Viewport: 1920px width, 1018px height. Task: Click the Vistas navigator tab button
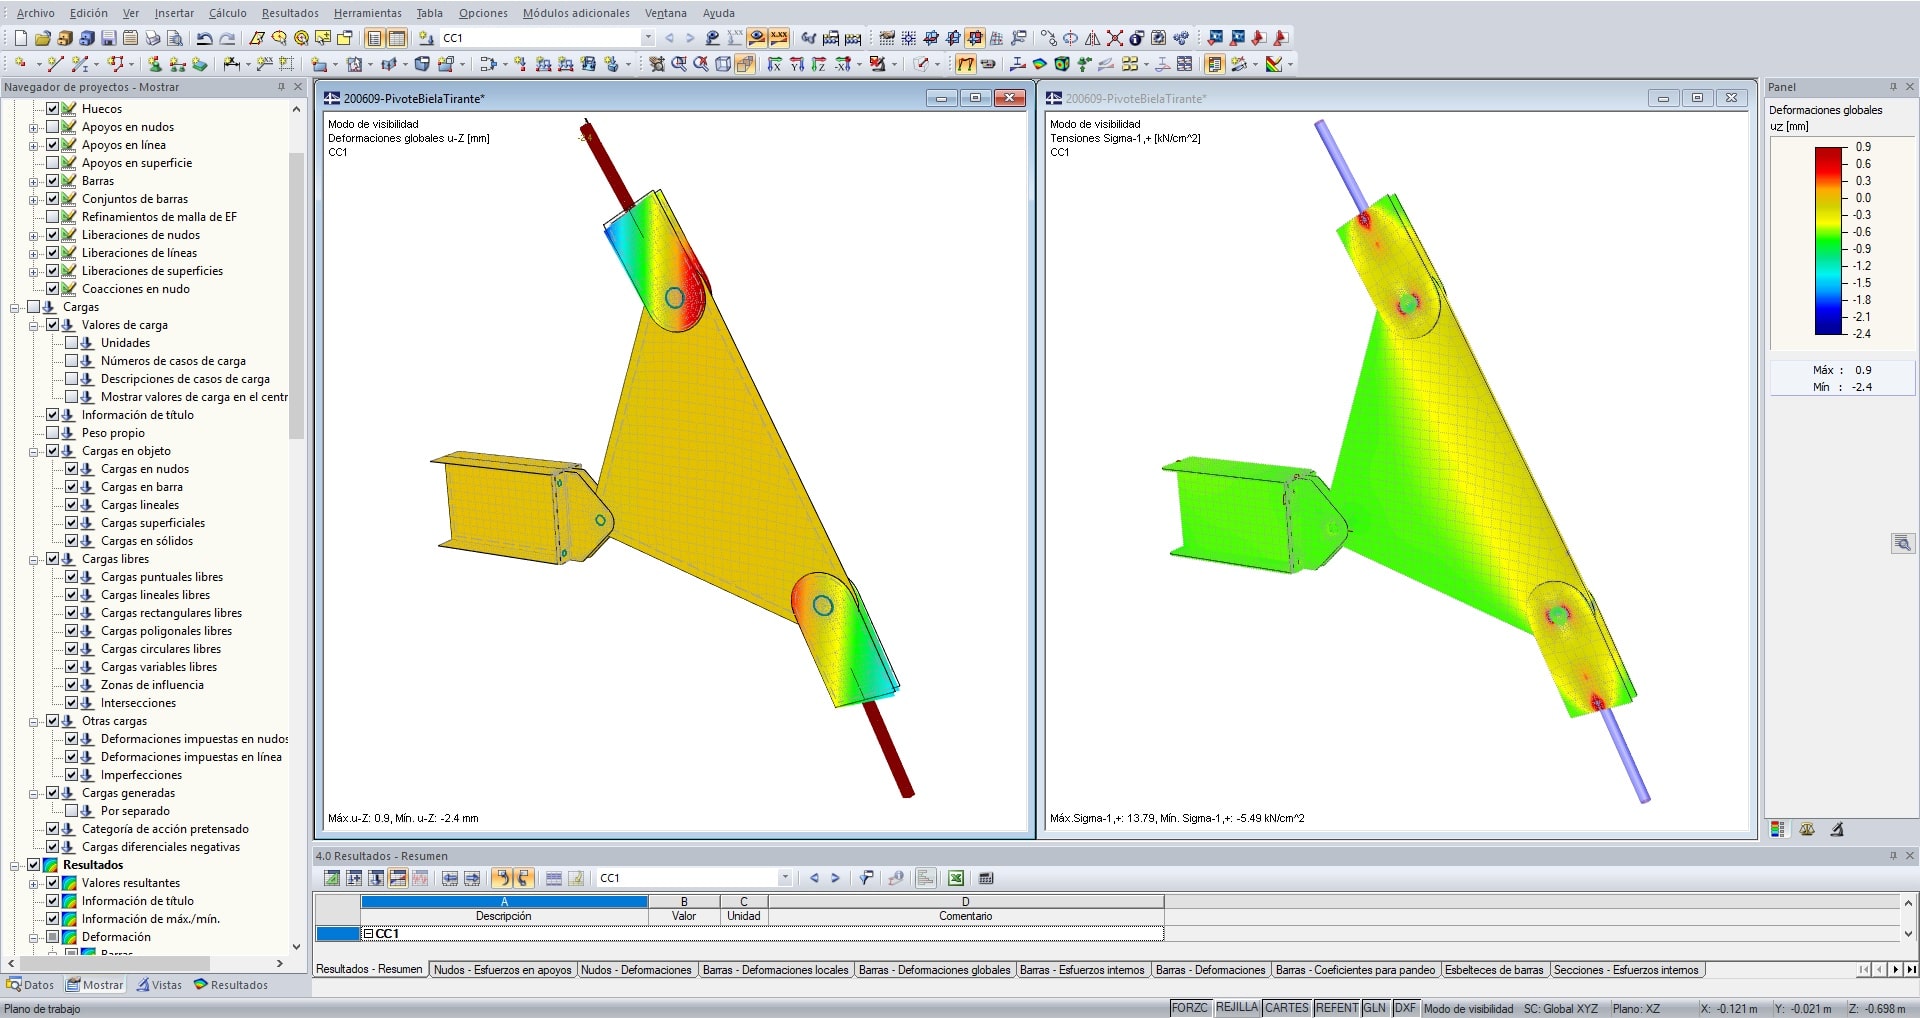tap(159, 985)
